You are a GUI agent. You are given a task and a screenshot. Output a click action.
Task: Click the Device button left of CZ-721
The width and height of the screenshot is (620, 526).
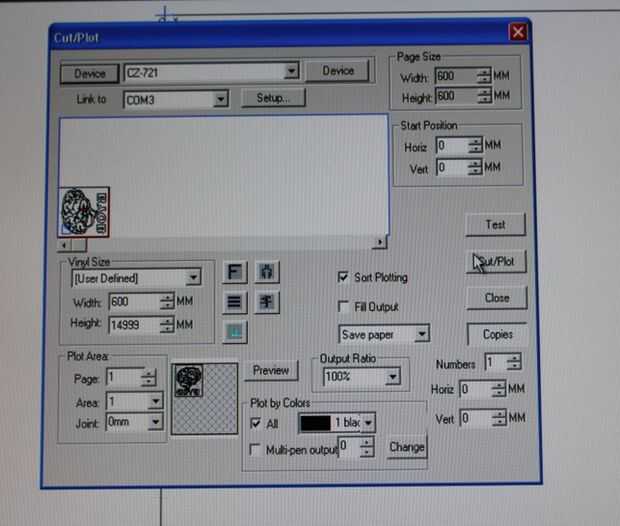click(90, 74)
